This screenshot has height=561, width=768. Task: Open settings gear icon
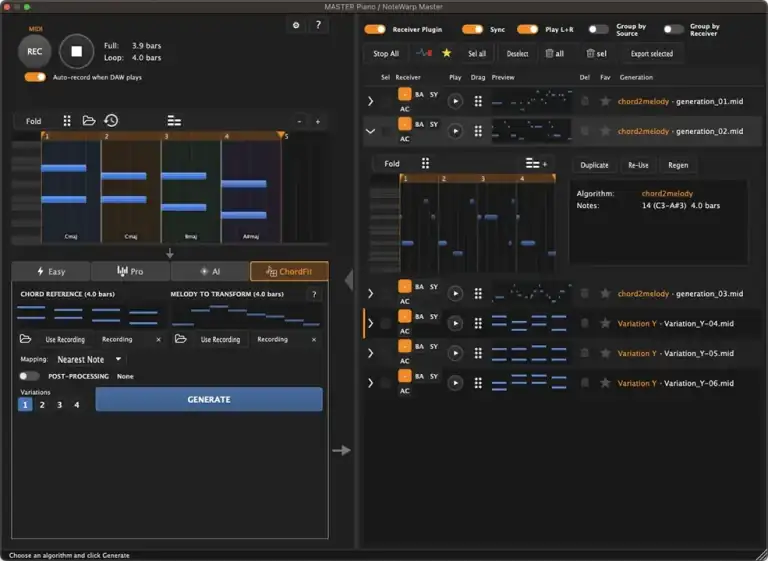point(296,25)
